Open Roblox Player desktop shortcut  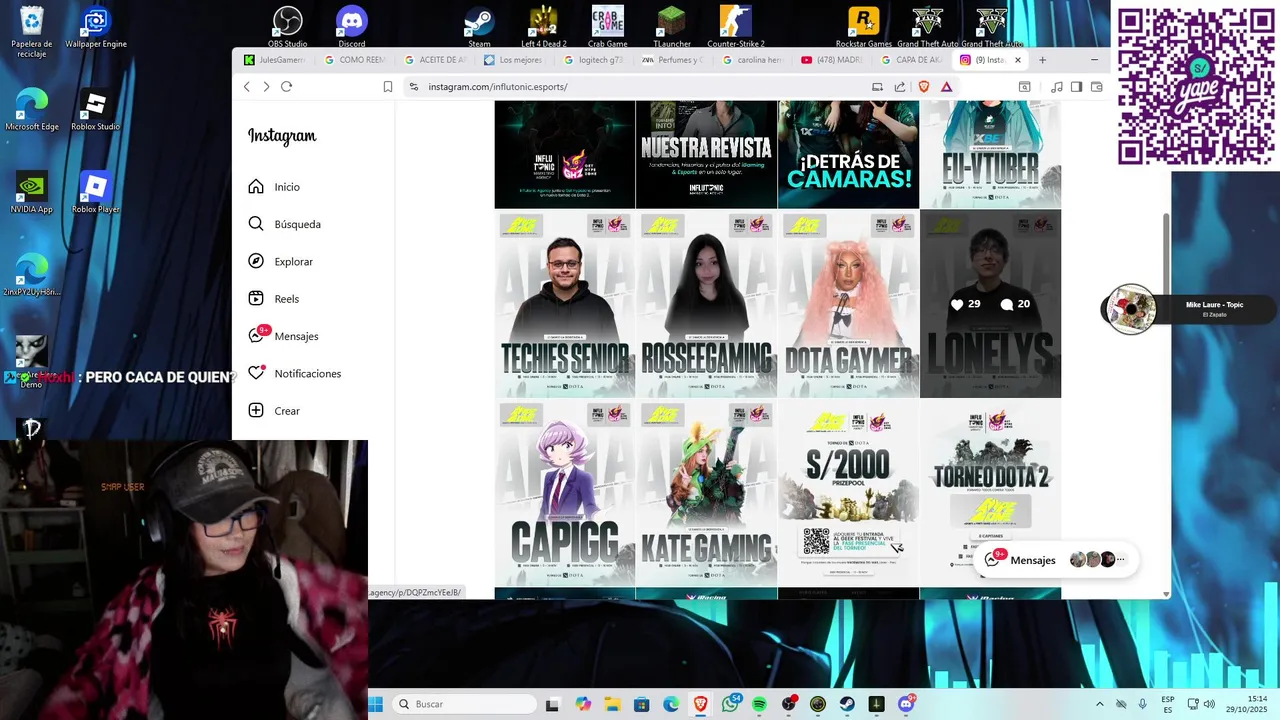coord(95,193)
